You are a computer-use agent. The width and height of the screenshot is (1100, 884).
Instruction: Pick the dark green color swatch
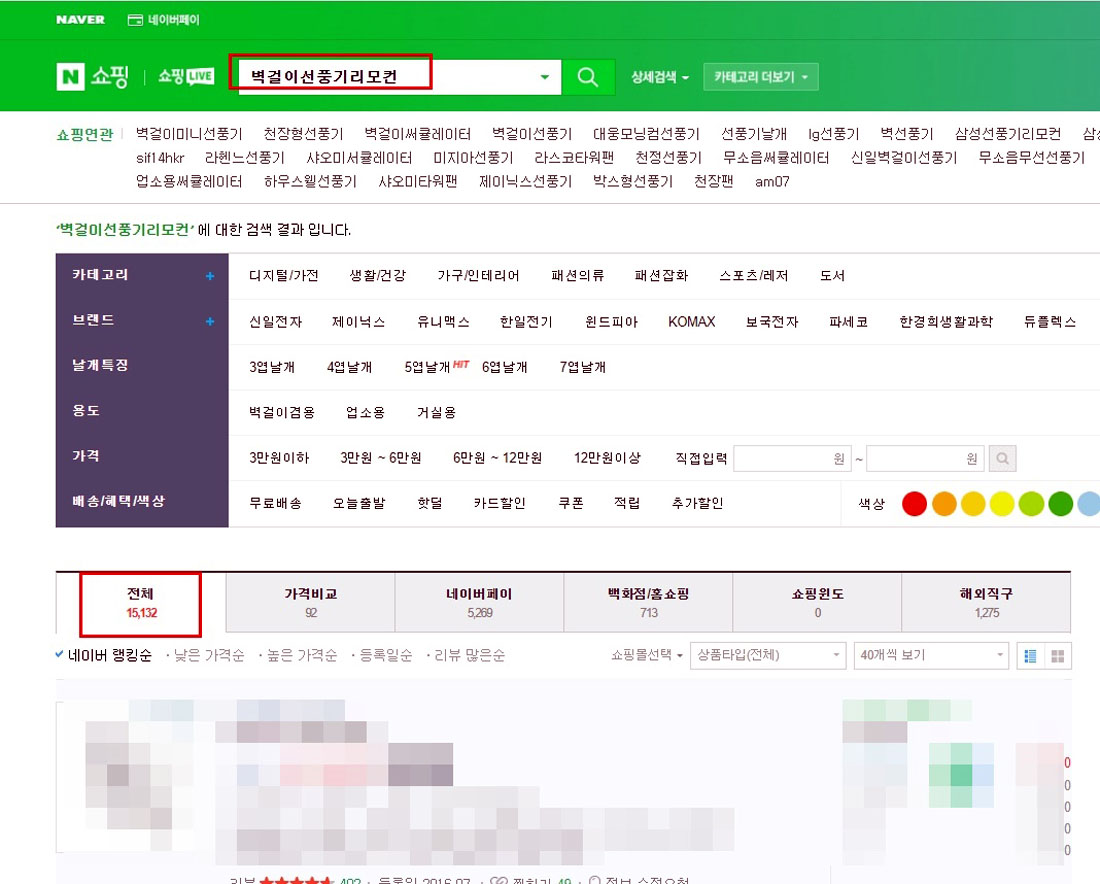point(1061,504)
